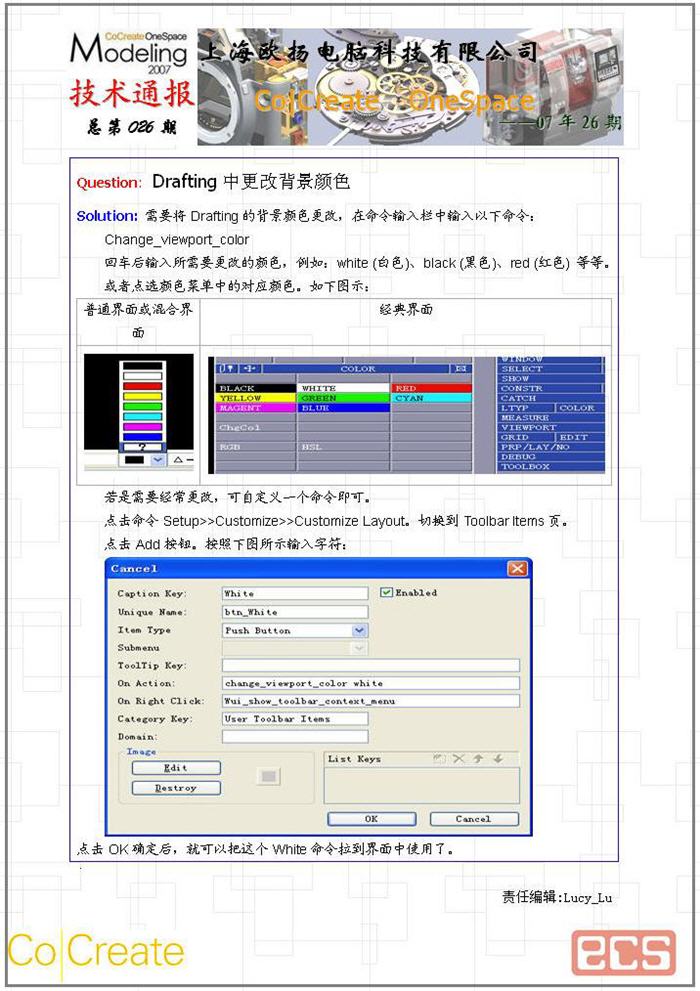700x991 pixels.
Task: Open GRID in the side menu
Action: click(526, 437)
